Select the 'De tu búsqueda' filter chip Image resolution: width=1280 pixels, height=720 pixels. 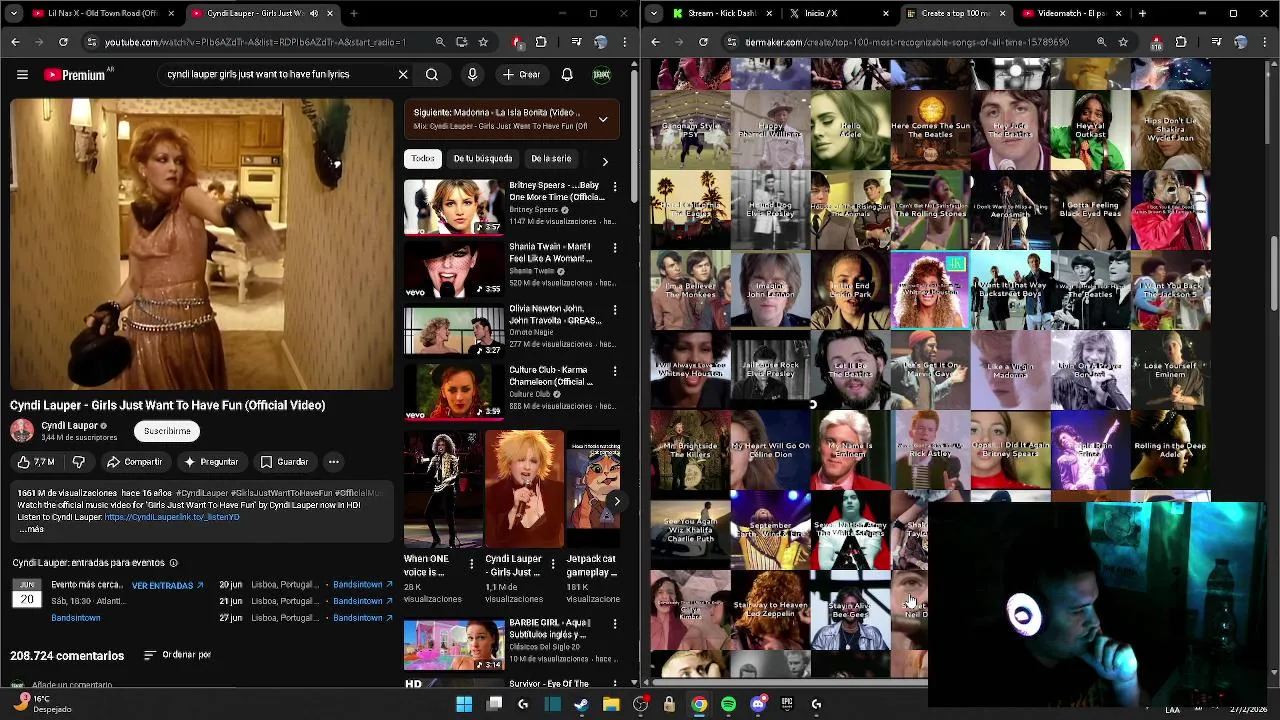[483, 159]
